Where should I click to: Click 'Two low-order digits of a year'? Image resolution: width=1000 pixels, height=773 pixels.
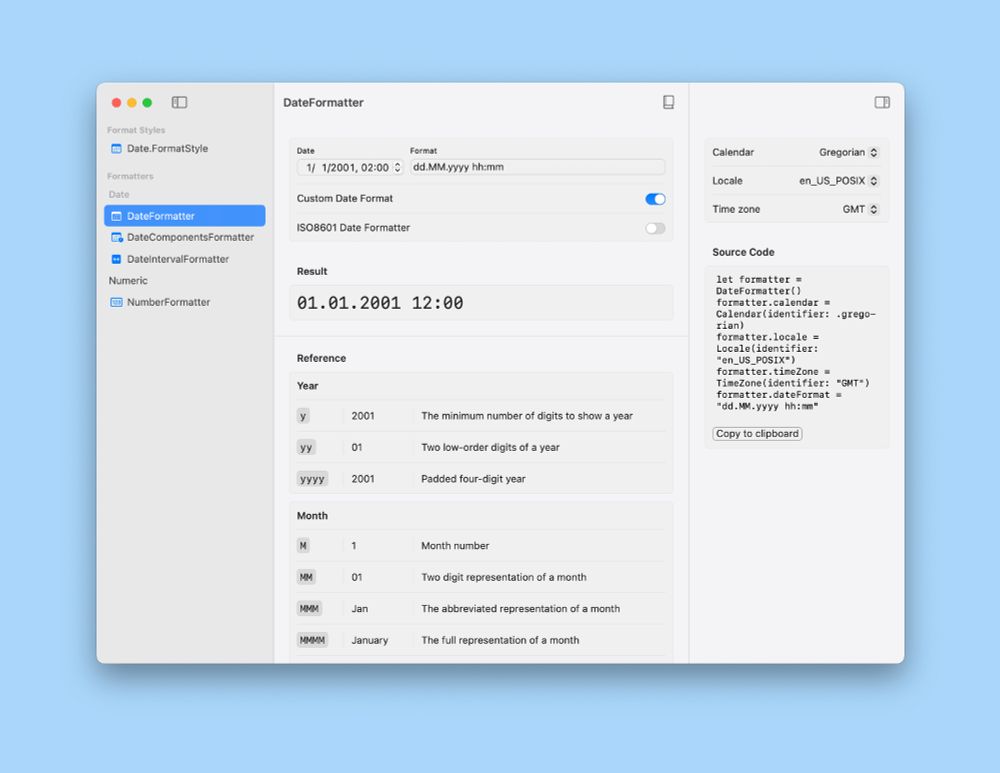click(x=490, y=448)
